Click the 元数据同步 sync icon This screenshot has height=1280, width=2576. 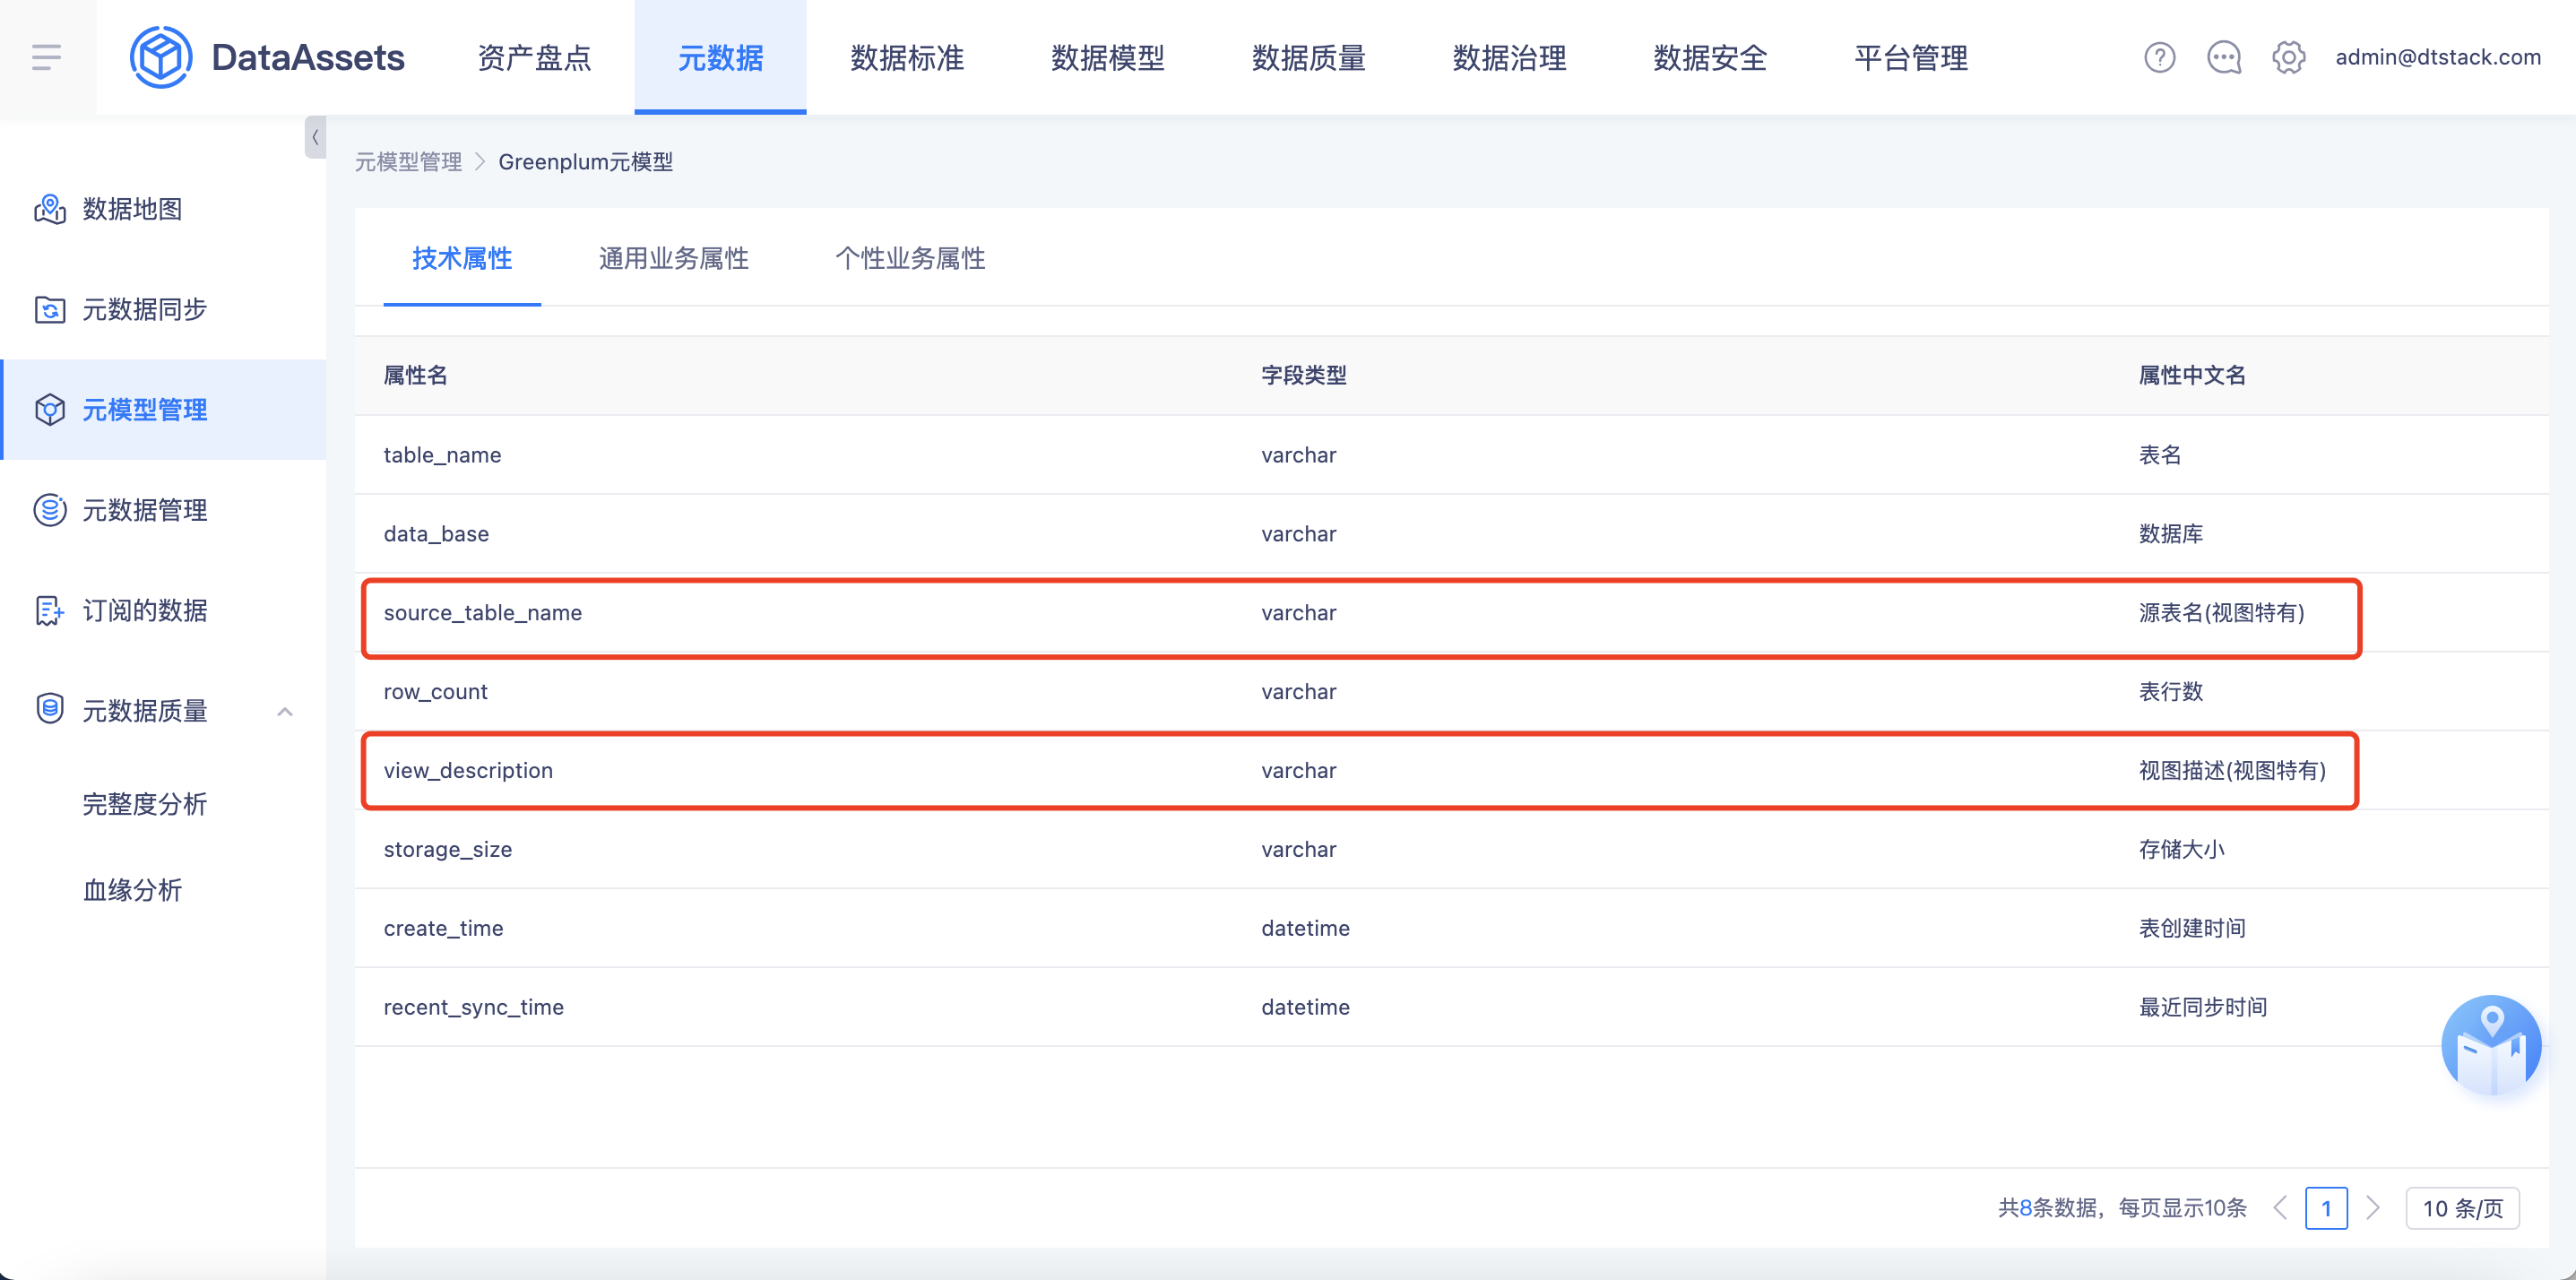tap(49, 309)
